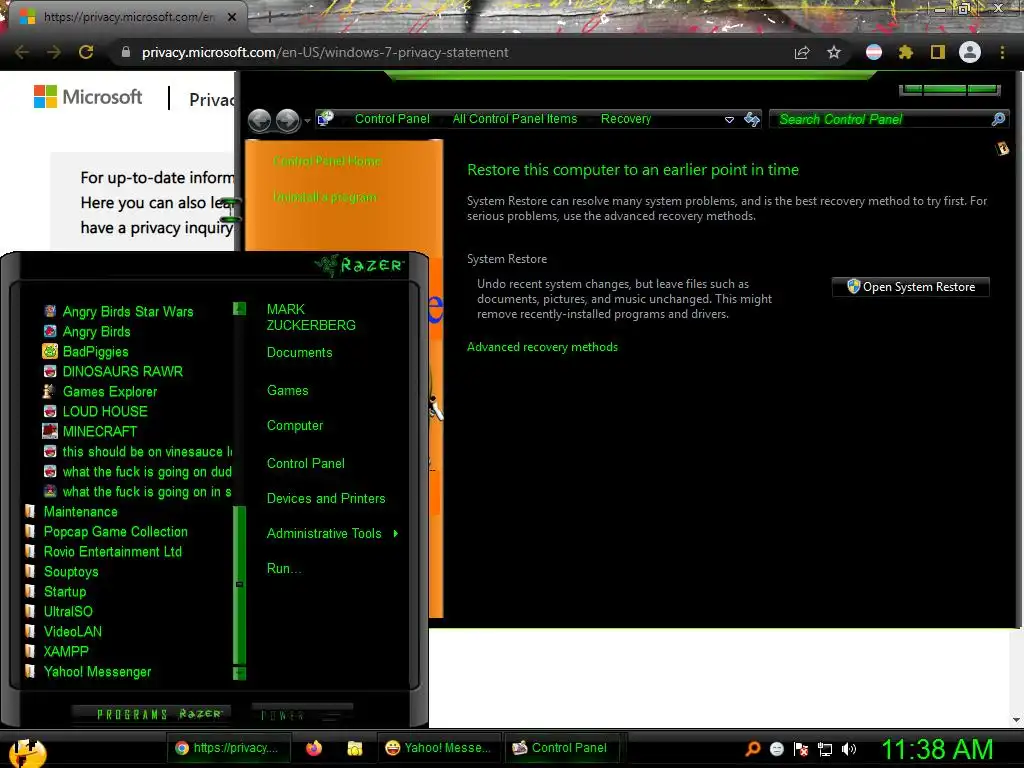This screenshot has height=768, width=1024.
Task: Open Control Panel address bar dropdown
Action: [x=729, y=120]
